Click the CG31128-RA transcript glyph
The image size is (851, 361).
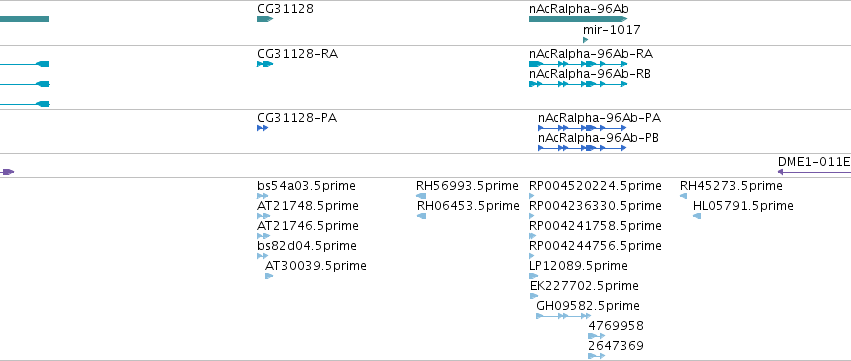coord(265,64)
